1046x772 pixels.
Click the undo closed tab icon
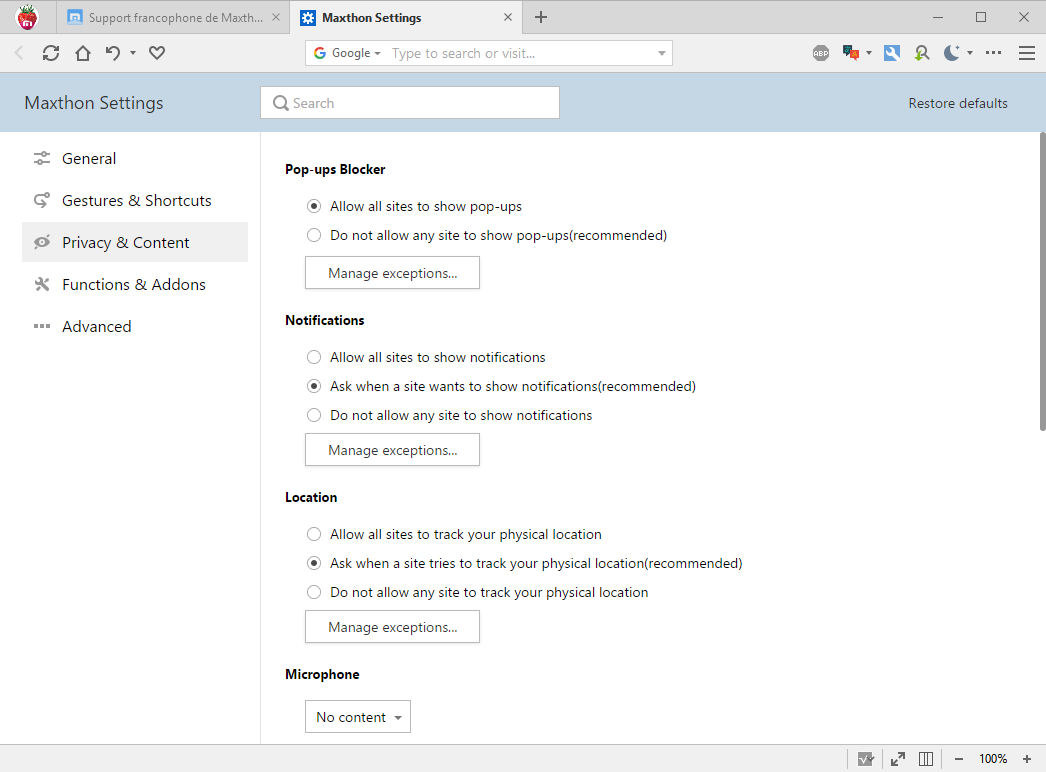[113, 53]
